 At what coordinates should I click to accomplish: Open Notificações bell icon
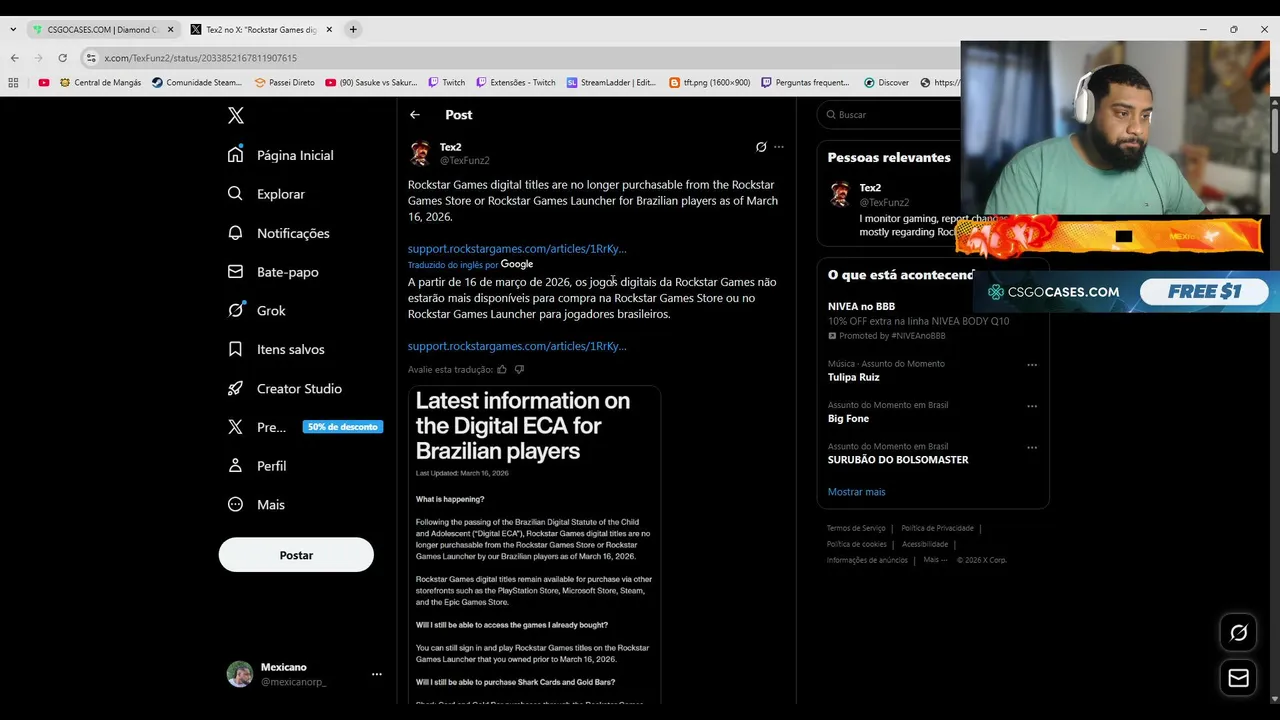point(235,233)
